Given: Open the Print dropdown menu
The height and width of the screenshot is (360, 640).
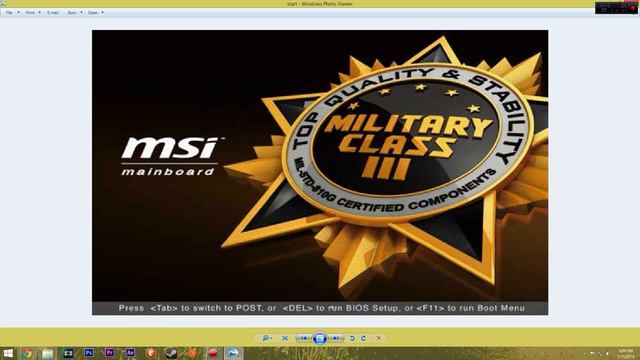Looking at the screenshot, I should click(x=33, y=13).
